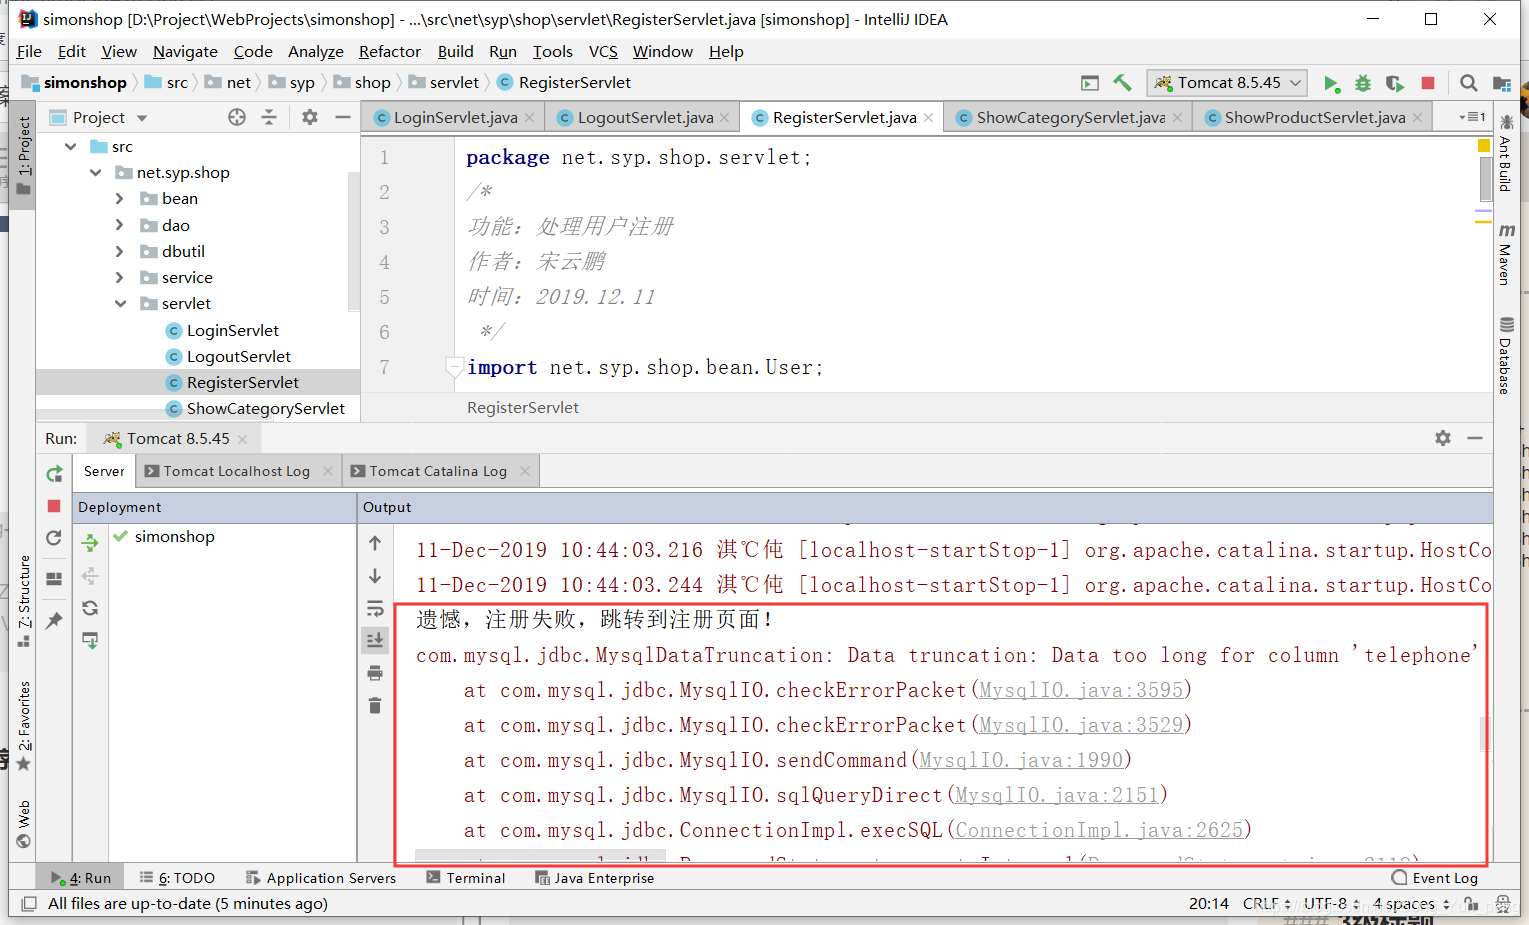Close the LogoutServlet.java tab
1529x925 pixels.
tap(725, 118)
